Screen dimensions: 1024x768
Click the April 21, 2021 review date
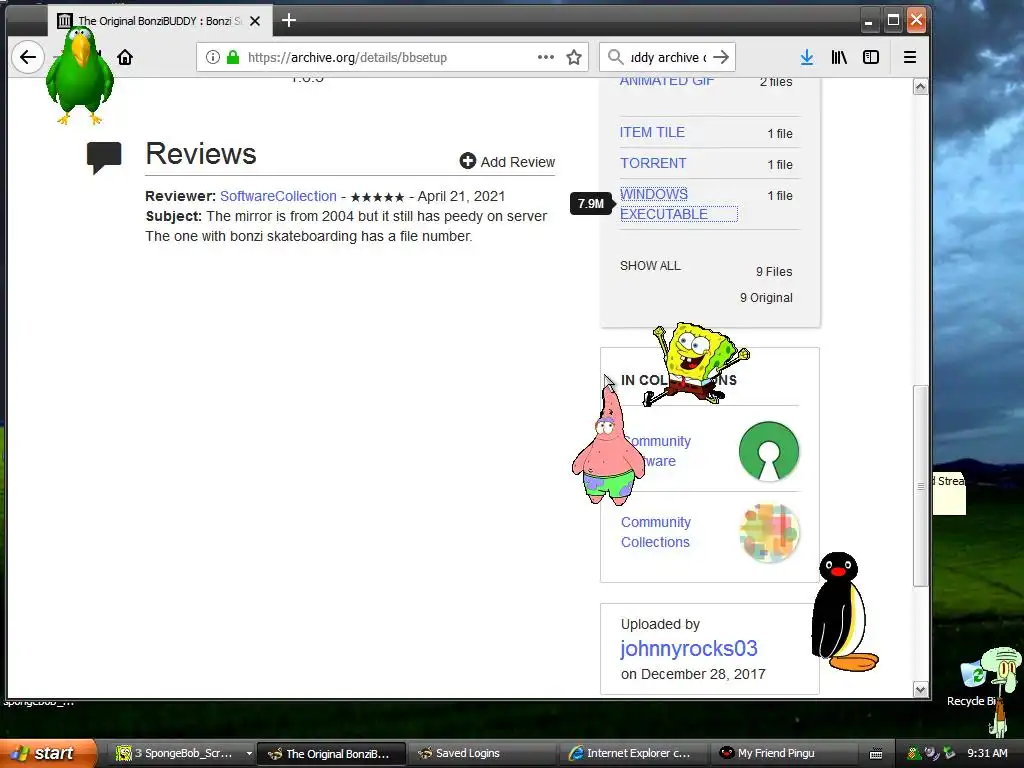[461, 196]
